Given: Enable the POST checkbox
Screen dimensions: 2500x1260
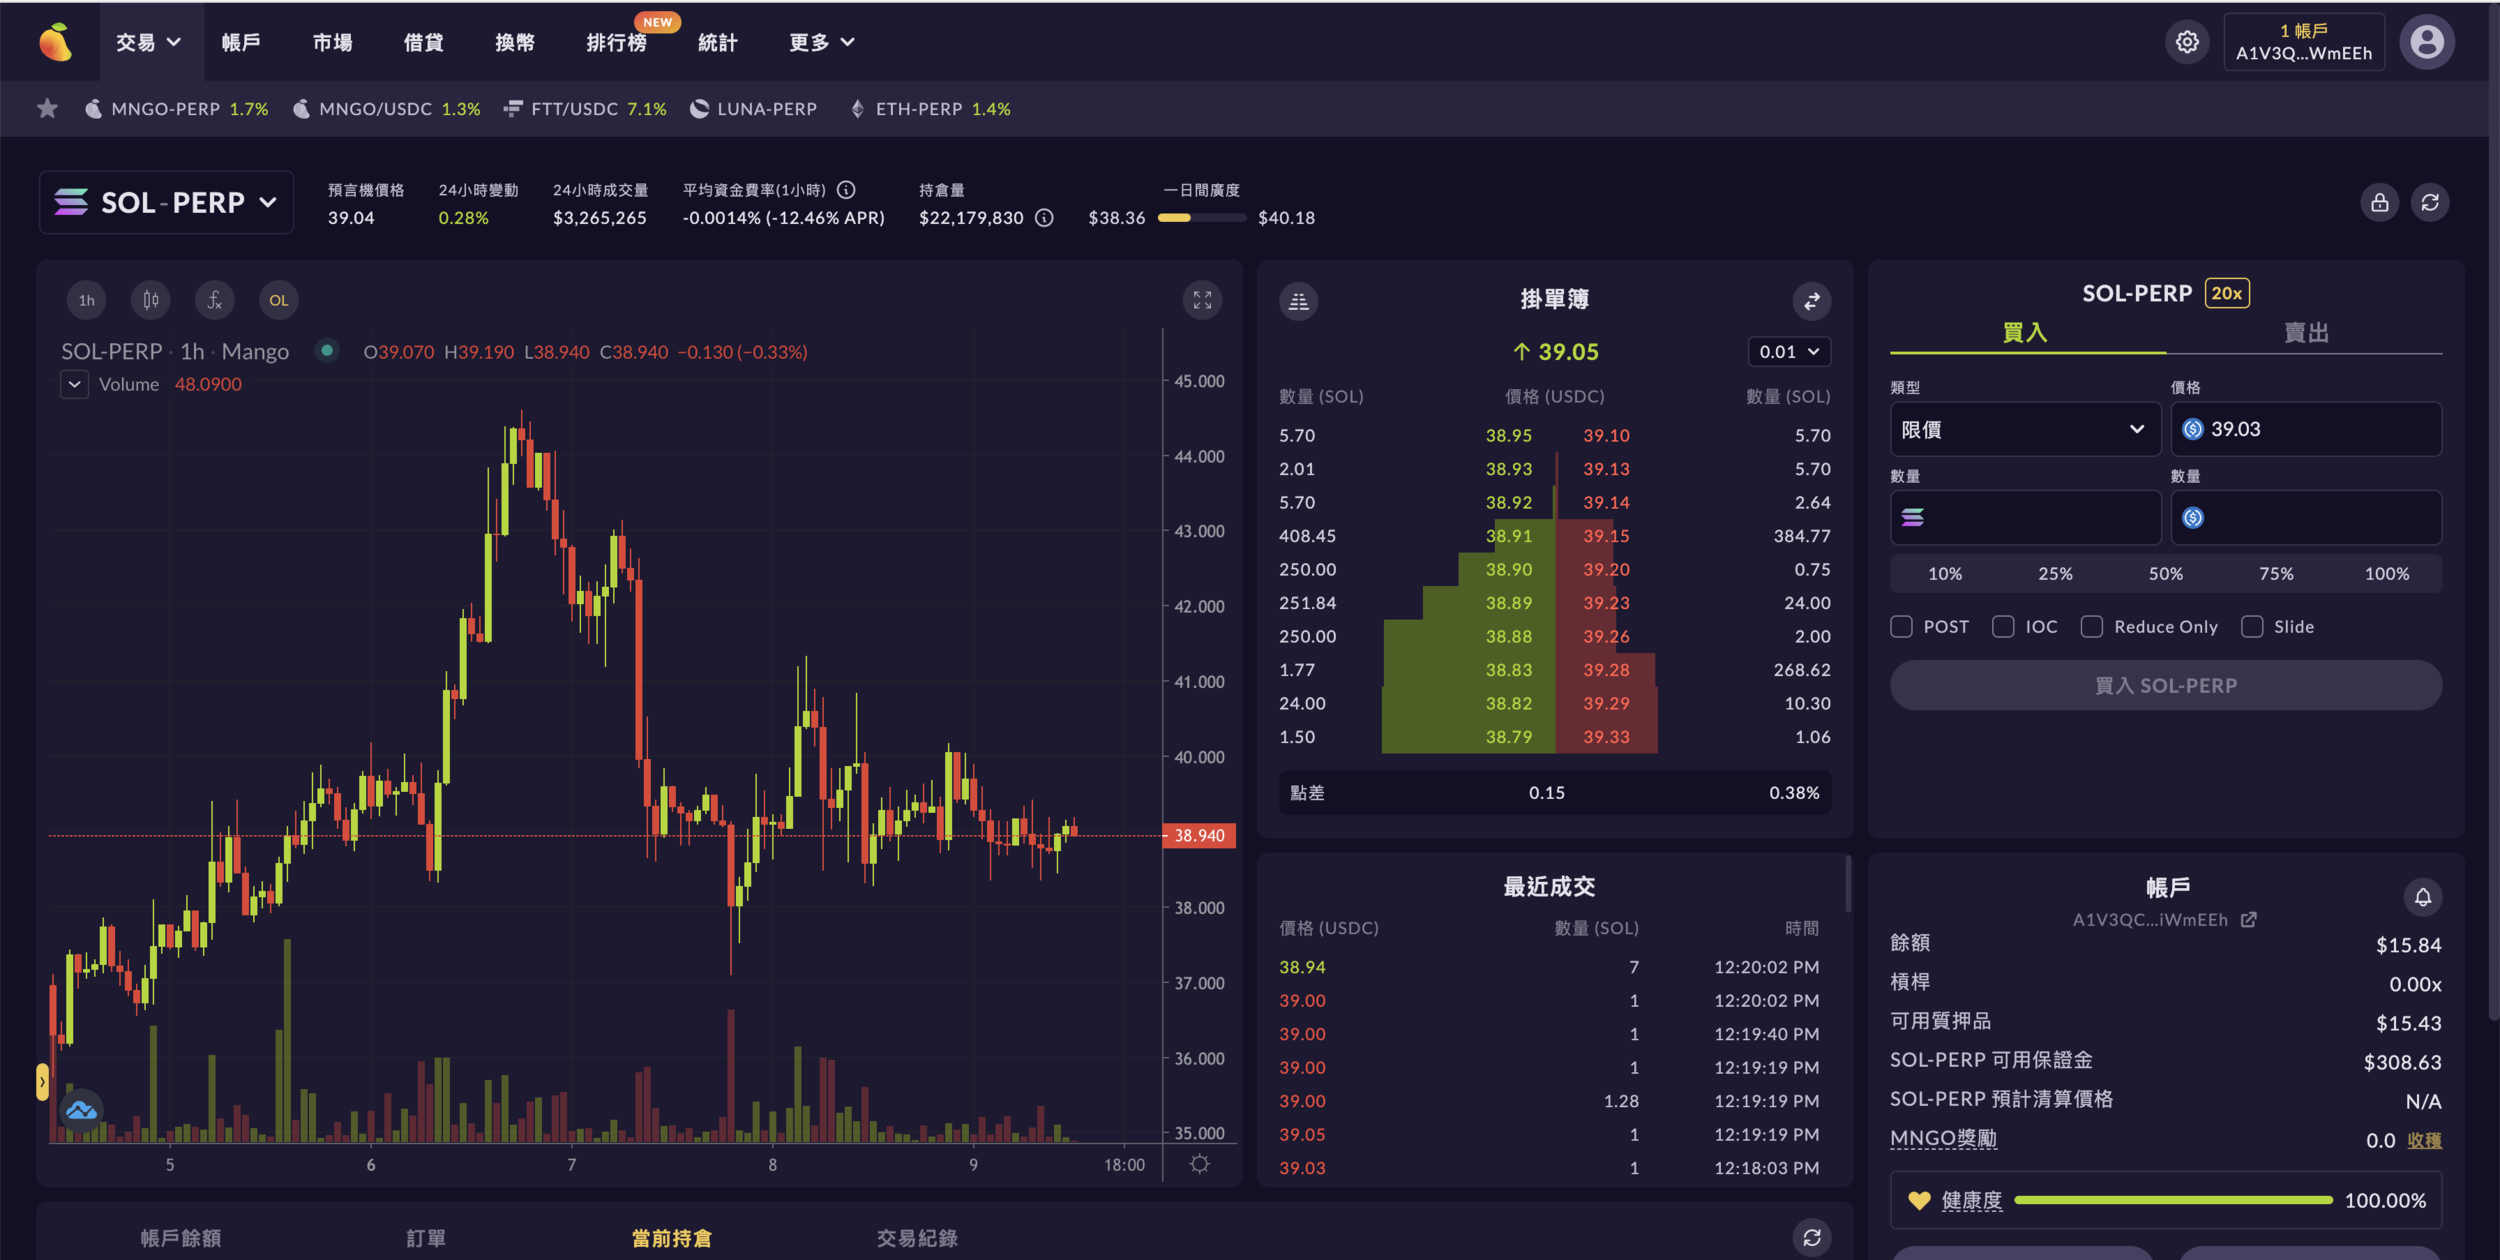Looking at the screenshot, I should pos(1901,627).
